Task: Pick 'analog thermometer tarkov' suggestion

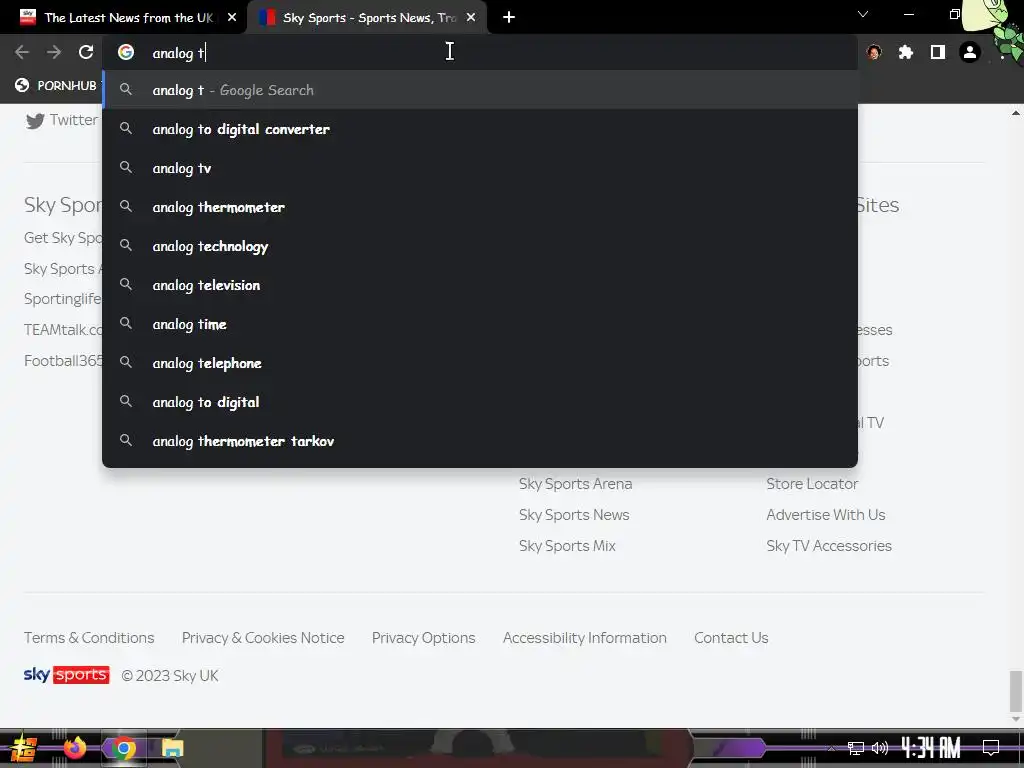Action: [480, 441]
